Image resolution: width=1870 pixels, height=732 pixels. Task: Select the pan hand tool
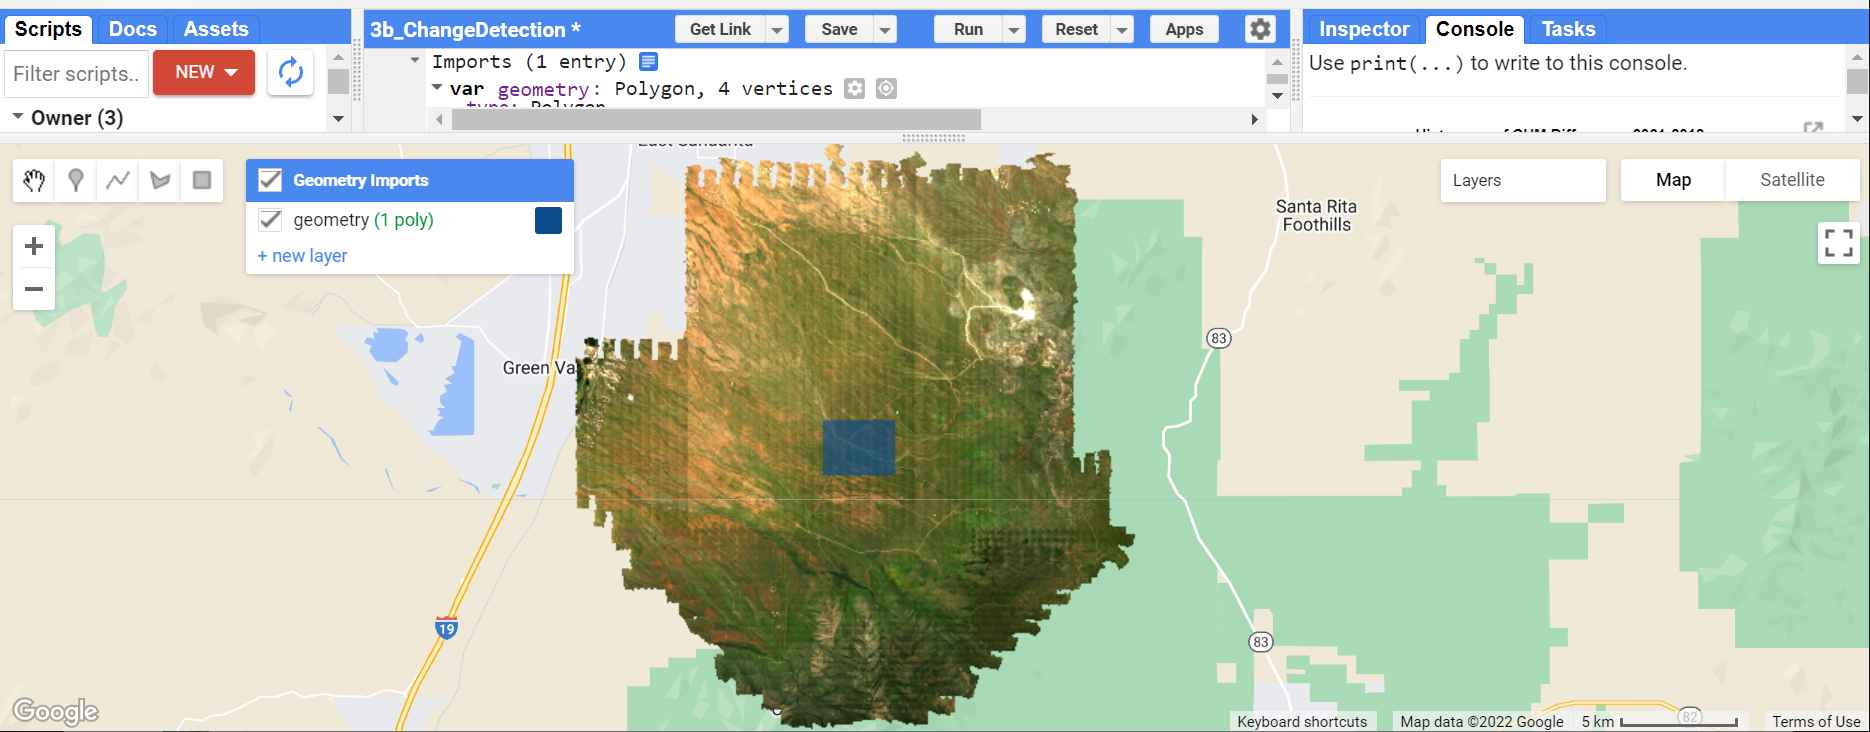34,180
